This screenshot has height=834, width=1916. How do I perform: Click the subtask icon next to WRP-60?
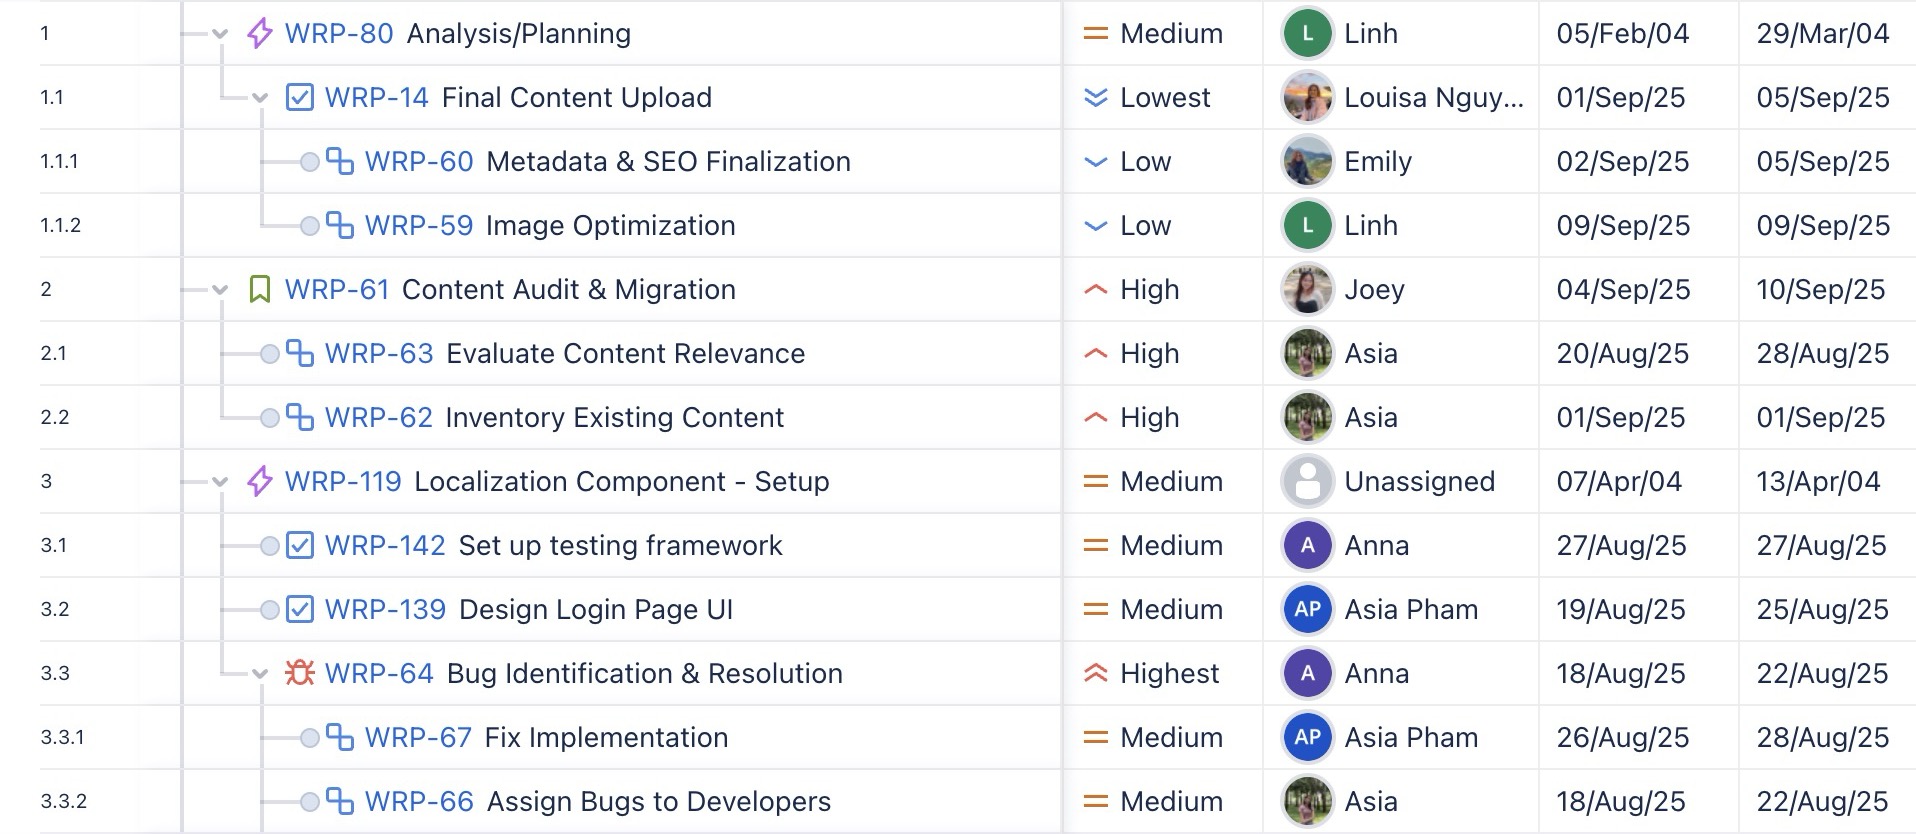click(340, 161)
